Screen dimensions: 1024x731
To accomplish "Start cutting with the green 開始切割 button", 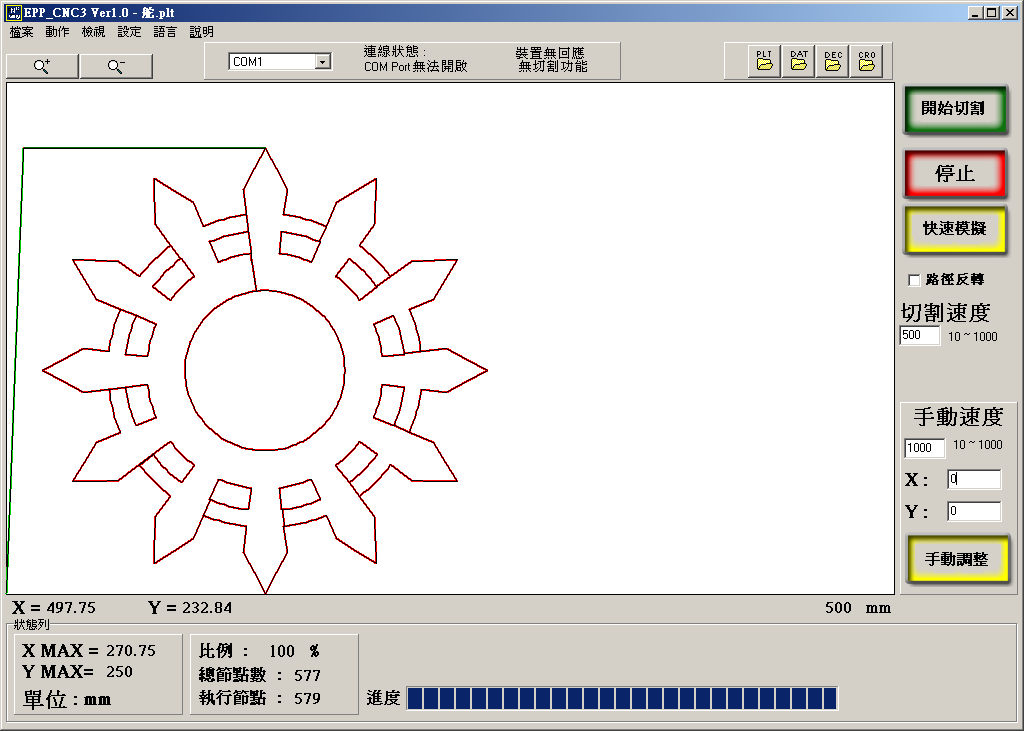I will click(955, 109).
